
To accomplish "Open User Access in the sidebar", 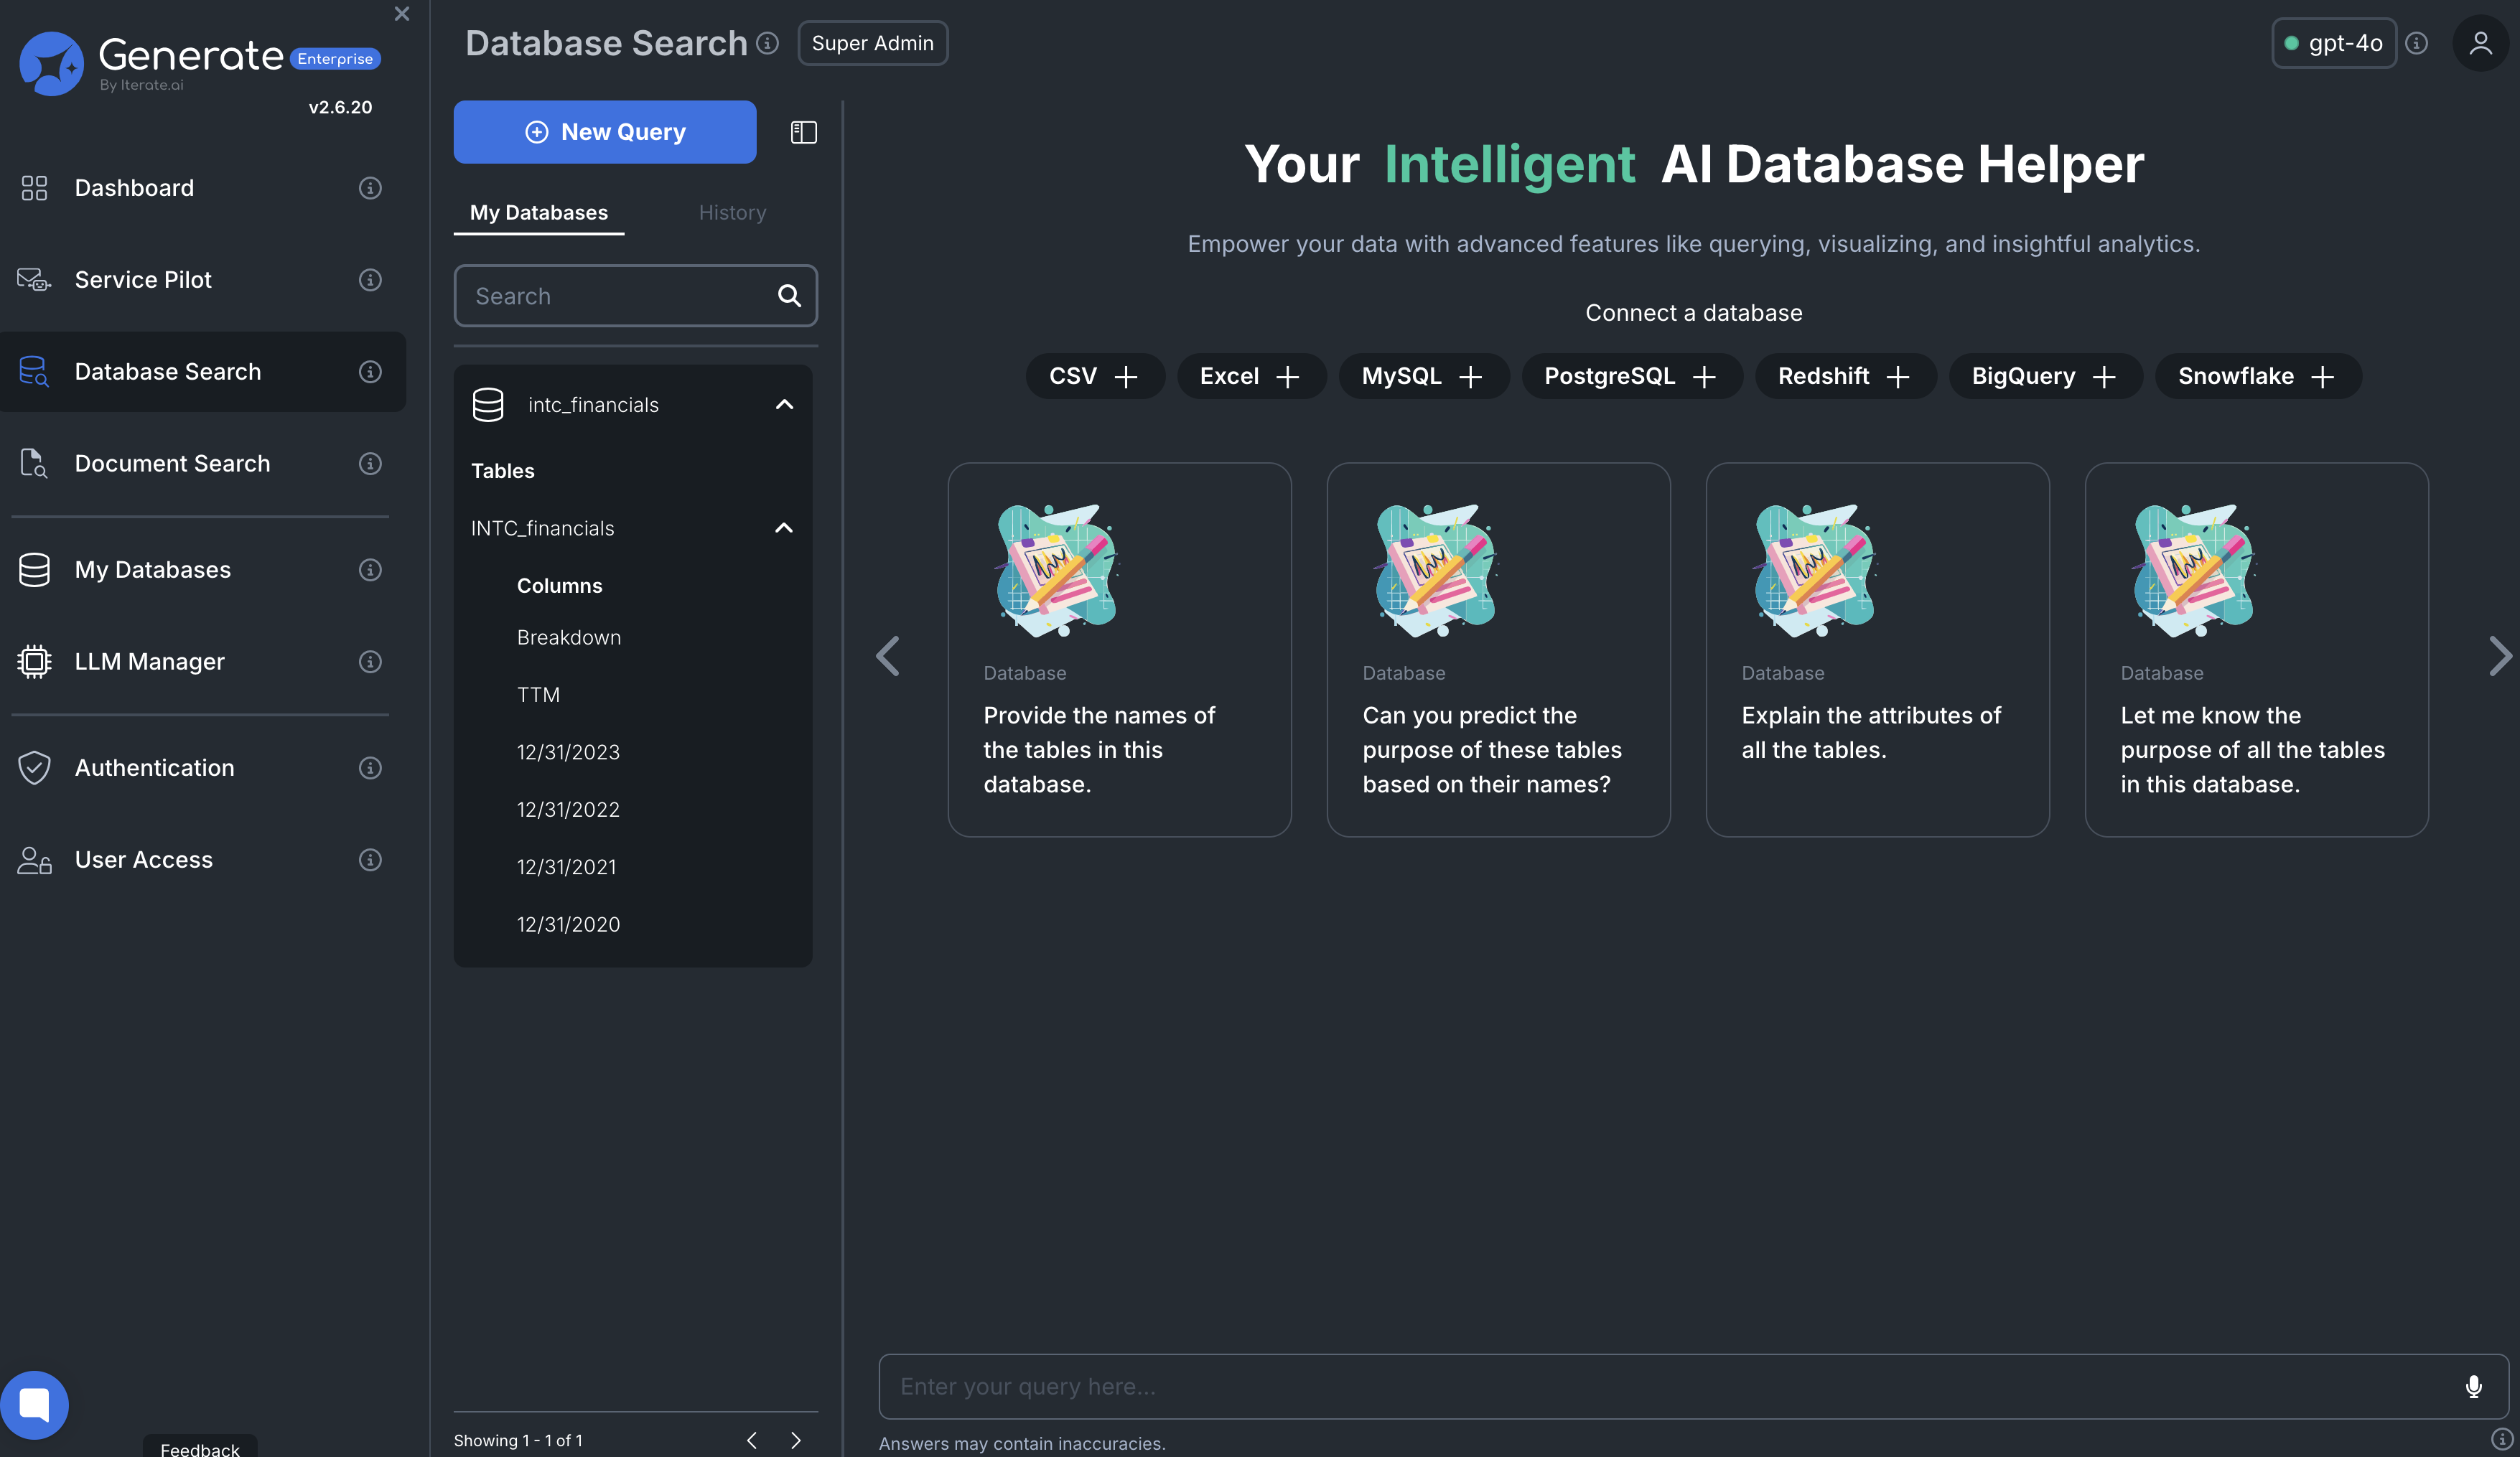I will (143, 860).
